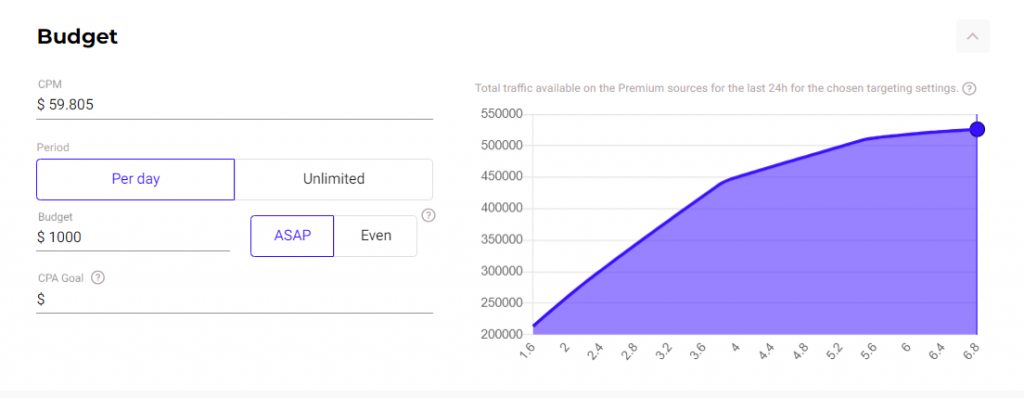Click the 200000 y-axis label

pos(501,335)
